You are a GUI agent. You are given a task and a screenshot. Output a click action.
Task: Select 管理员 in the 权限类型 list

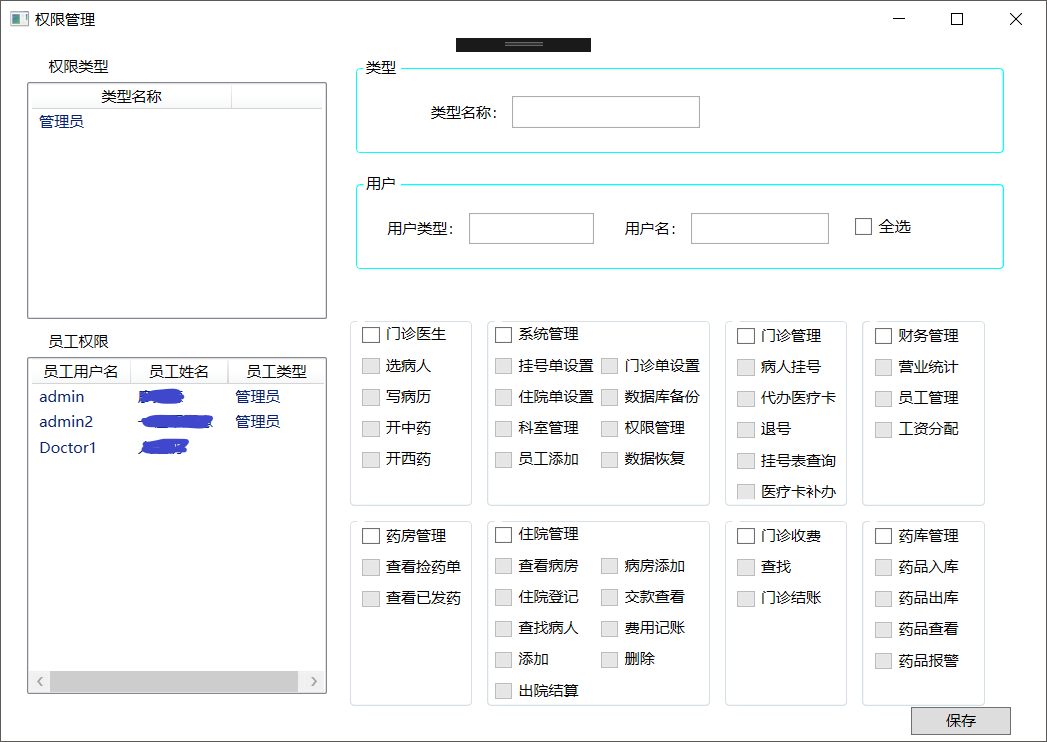pos(60,121)
